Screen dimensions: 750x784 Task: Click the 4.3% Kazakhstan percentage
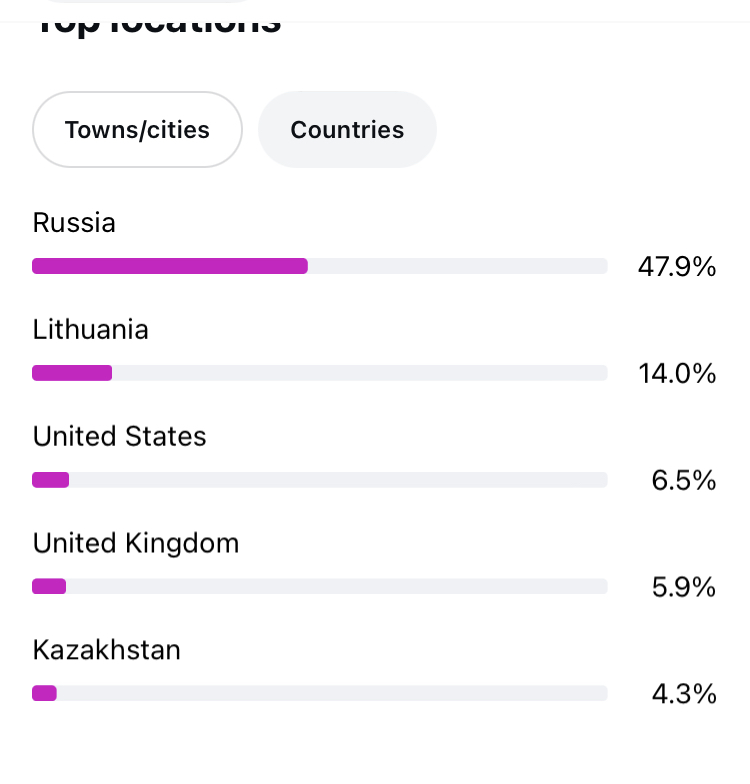tap(684, 694)
